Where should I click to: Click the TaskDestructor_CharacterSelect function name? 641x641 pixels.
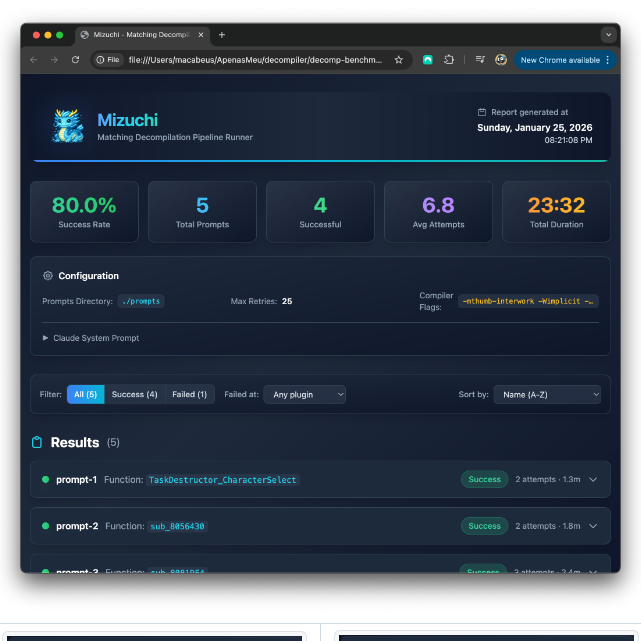222,480
